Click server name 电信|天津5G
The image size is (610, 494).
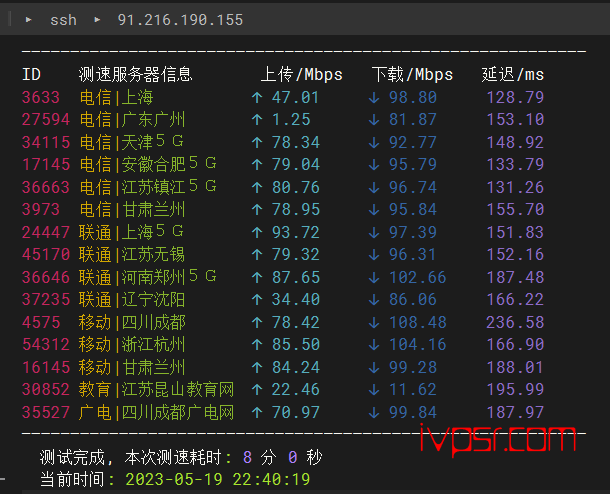click(131, 142)
